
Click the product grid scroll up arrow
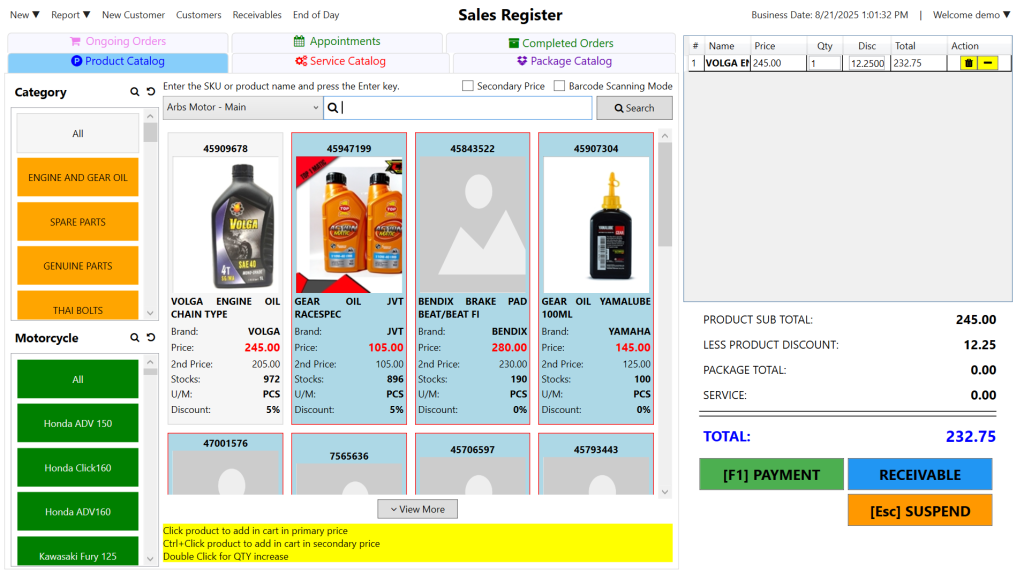pos(665,136)
